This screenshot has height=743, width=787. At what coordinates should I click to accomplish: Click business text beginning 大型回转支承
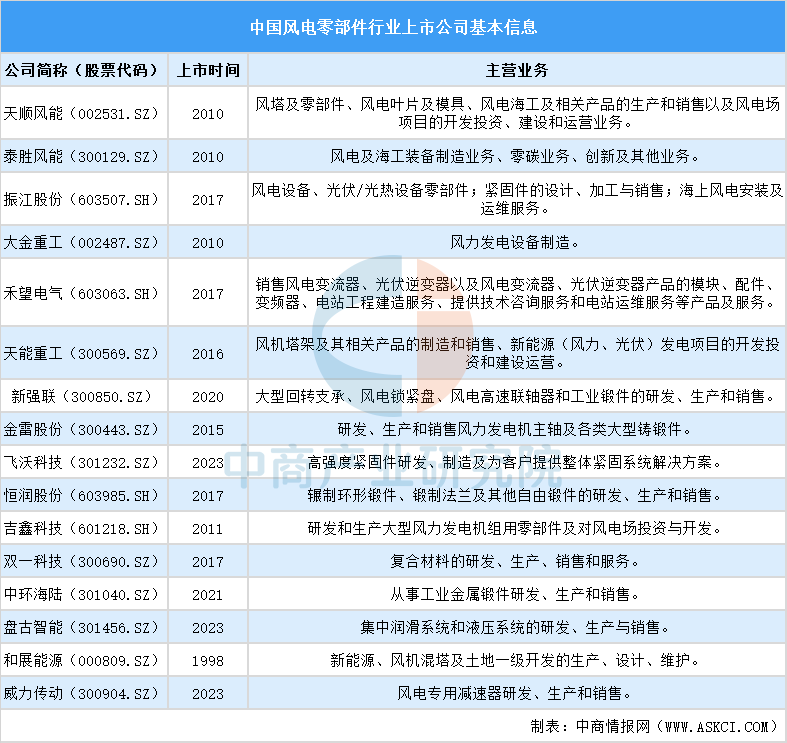pos(516,397)
